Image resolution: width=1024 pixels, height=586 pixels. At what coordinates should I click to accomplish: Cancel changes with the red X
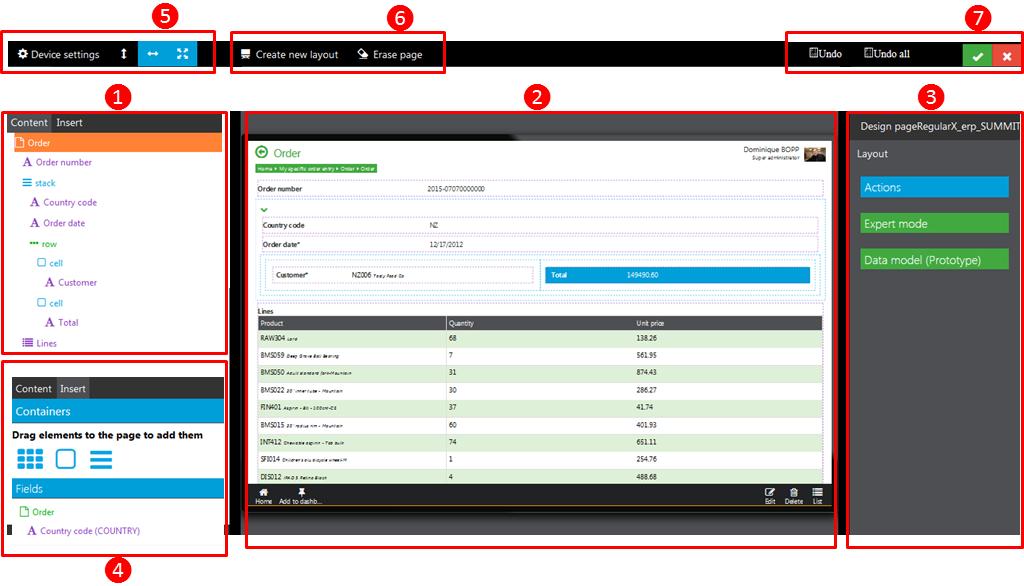(x=1006, y=56)
